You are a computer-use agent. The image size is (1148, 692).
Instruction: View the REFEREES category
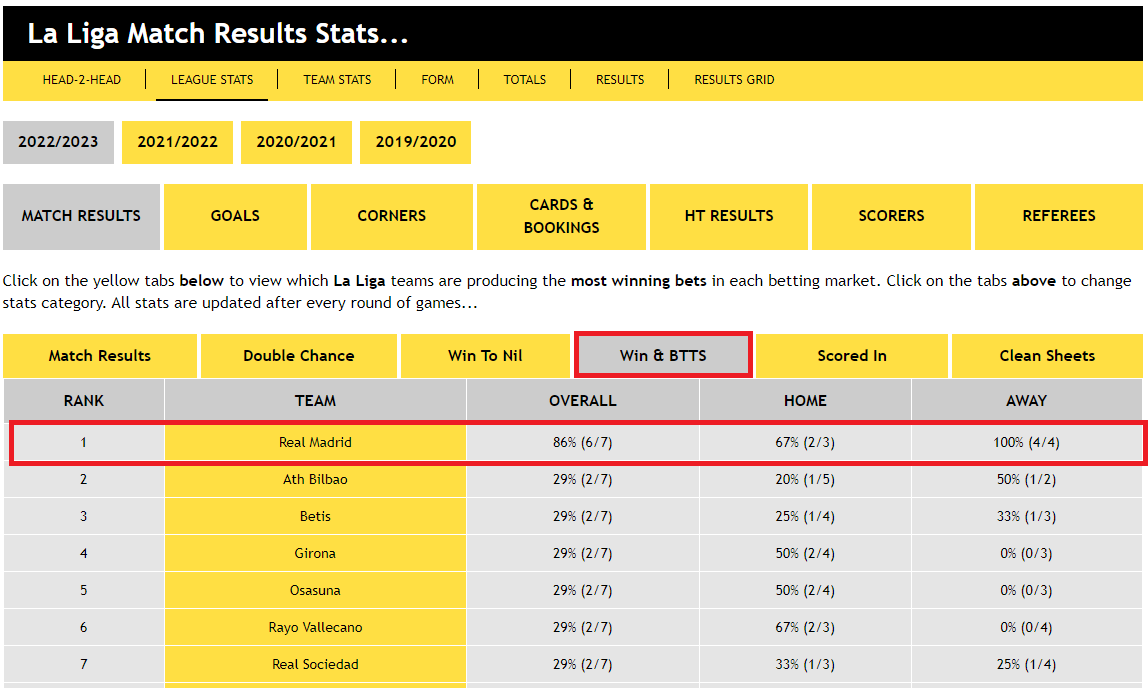tap(1059, 216)
